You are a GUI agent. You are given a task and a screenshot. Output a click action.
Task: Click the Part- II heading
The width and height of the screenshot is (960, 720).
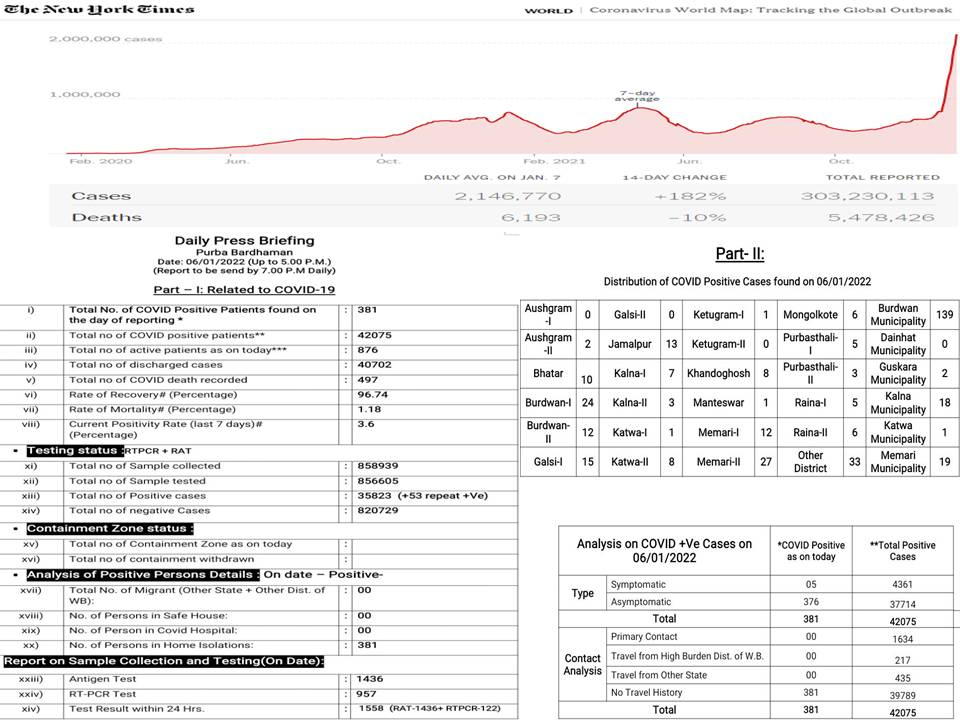tap(740, 254)
